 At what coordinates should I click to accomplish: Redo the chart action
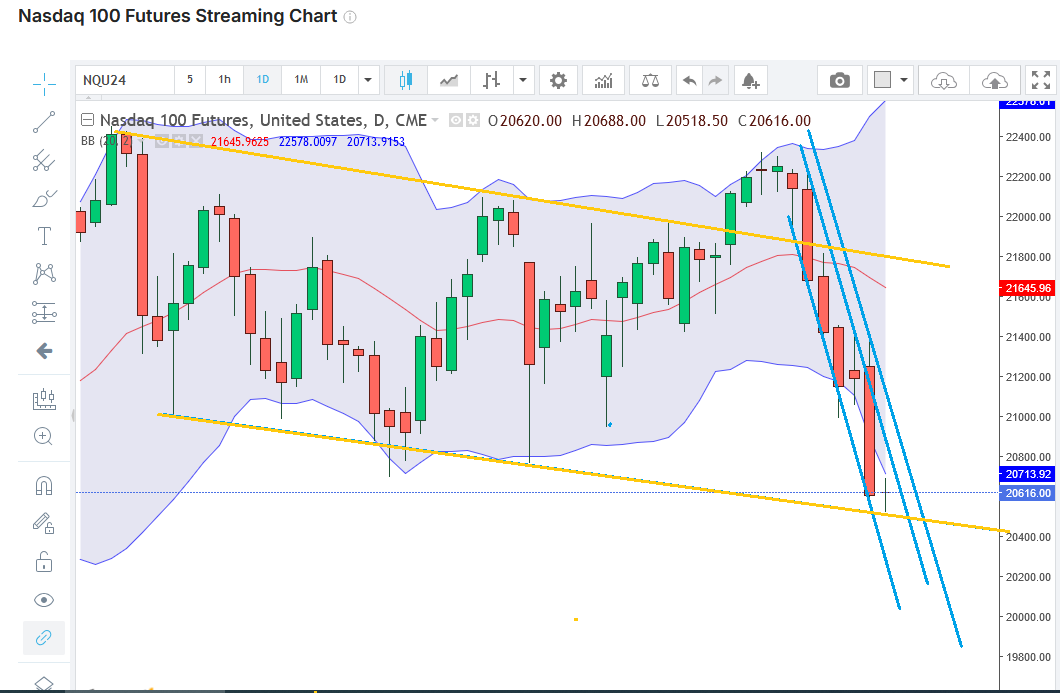click(715, 80)
